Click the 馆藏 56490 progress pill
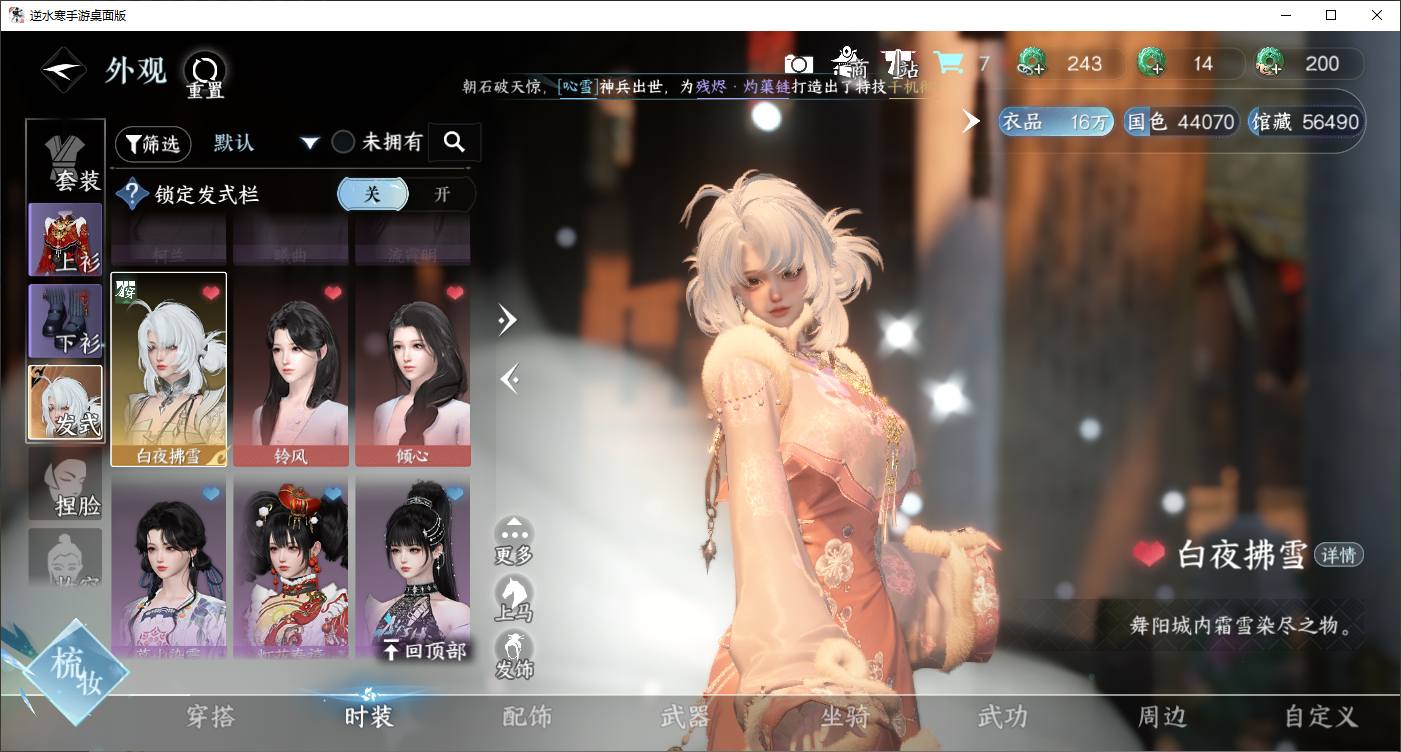 pyautogui.click(x=1305, y=122)
